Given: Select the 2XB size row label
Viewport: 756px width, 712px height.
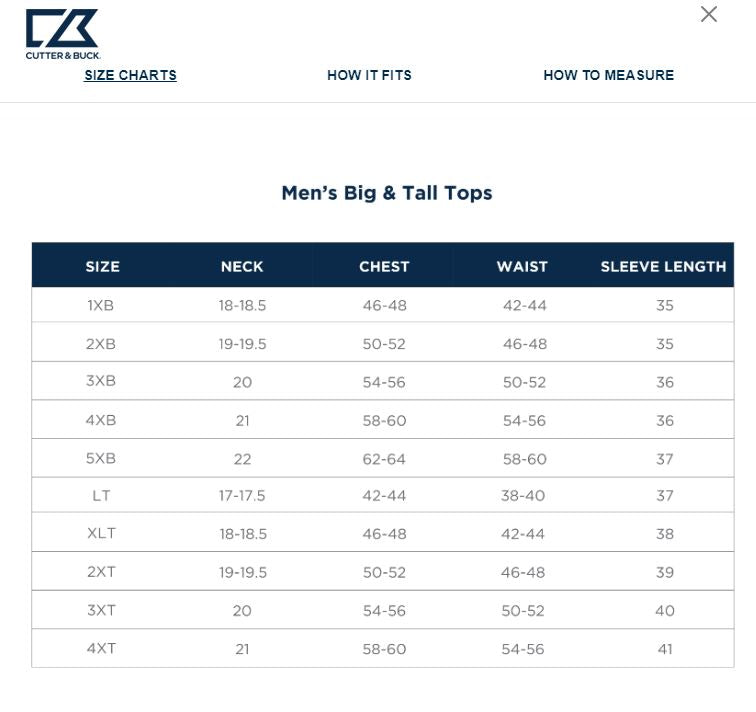Looking at the screenshot, I should pyautogui.click(x=101, y=344).
